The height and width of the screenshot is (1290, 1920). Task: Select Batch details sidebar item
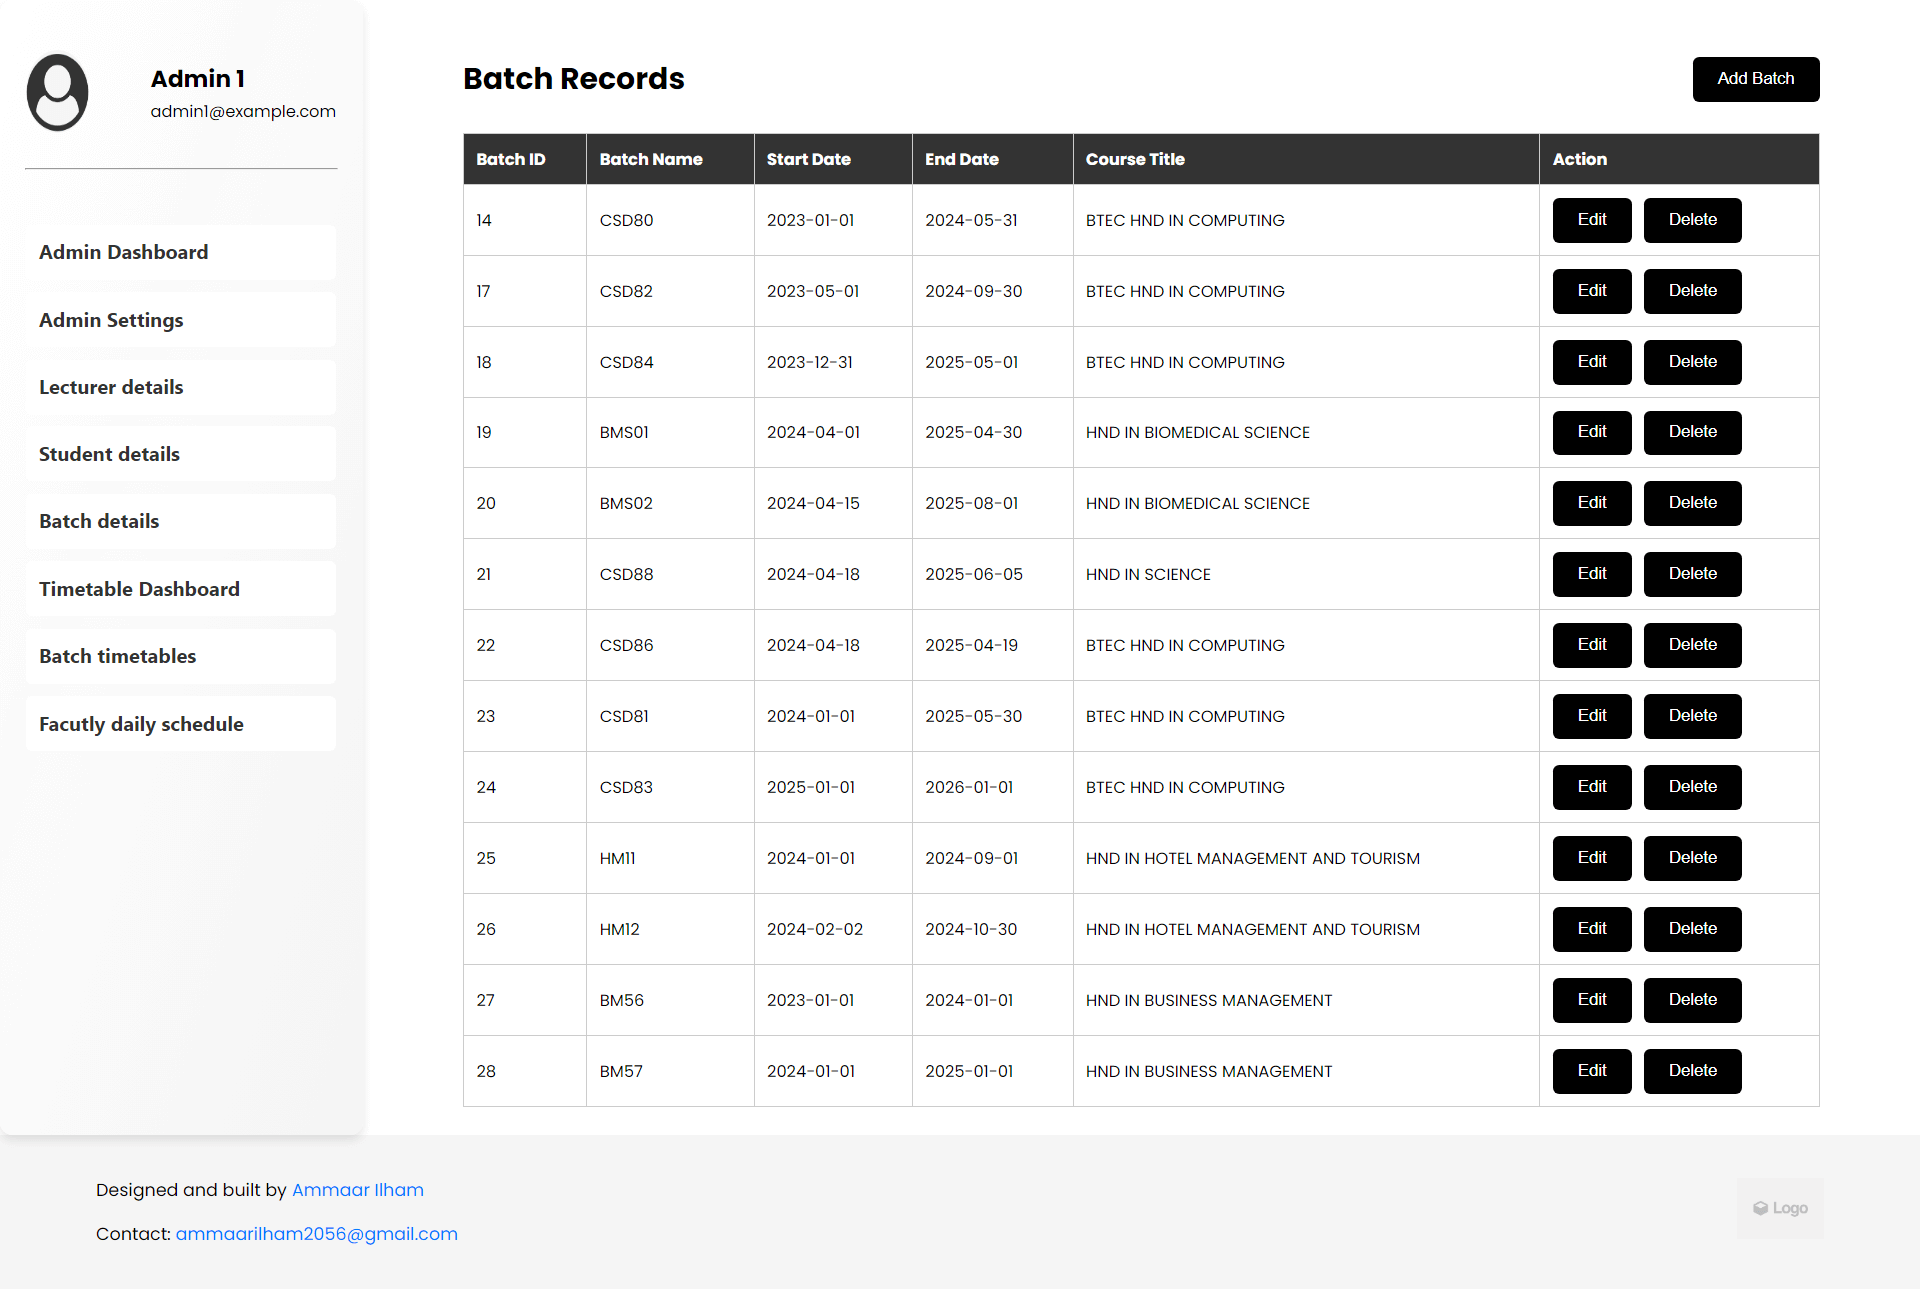coord(181,521)
